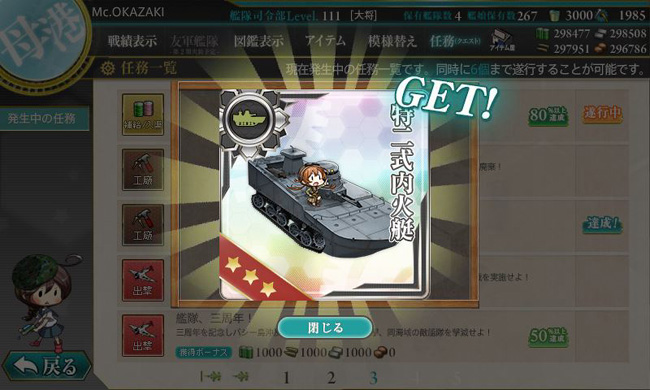Go to quest page 1
This screenshot has width=650, height=390.
286,378
